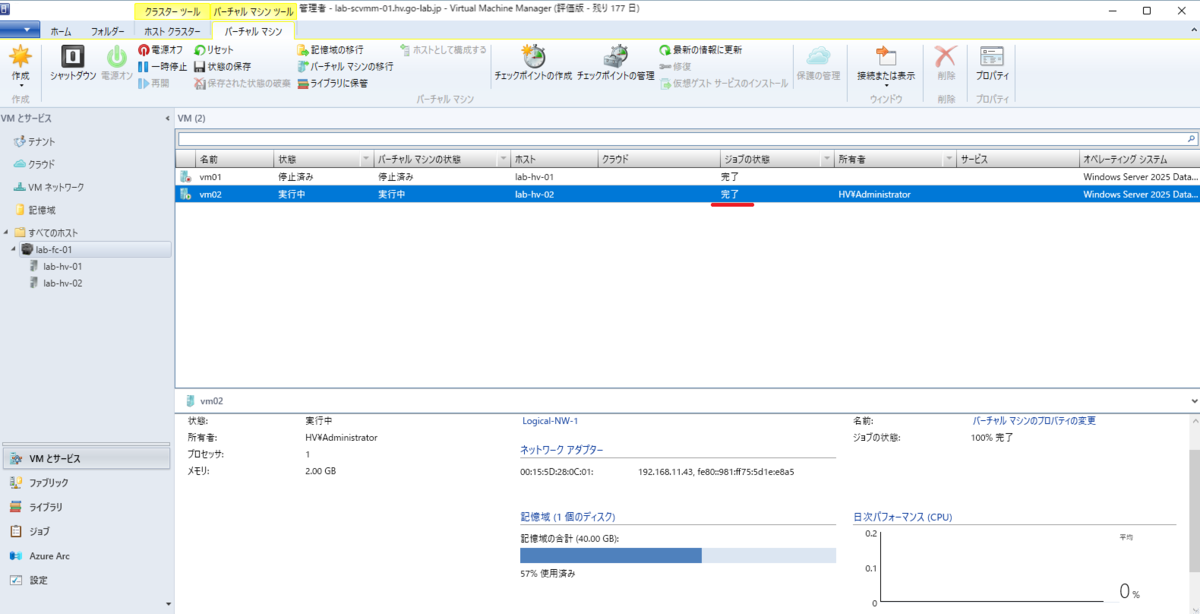Collapse lab-fc-01 cluster node
Screen dimensions: 1200x614
[14, 249]
